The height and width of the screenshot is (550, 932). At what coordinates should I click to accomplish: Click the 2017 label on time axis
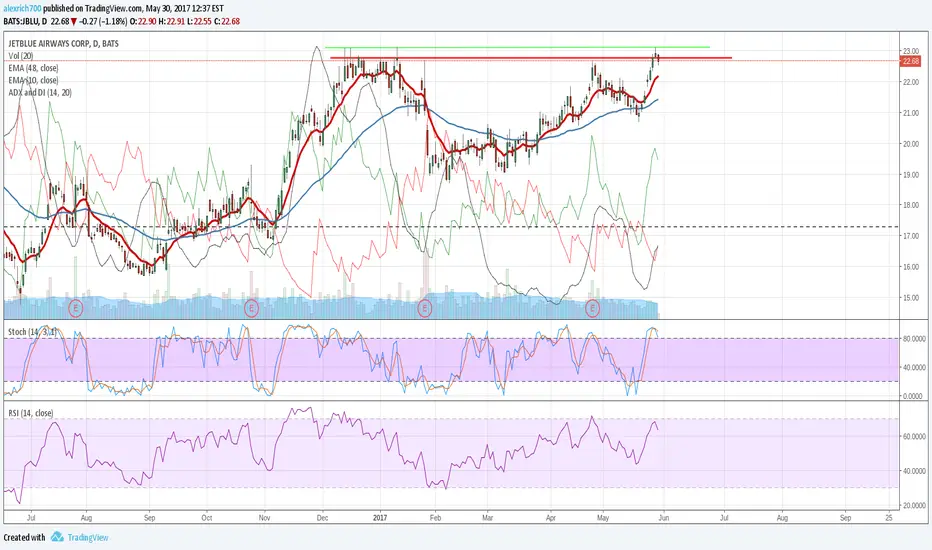coord(380,518)
